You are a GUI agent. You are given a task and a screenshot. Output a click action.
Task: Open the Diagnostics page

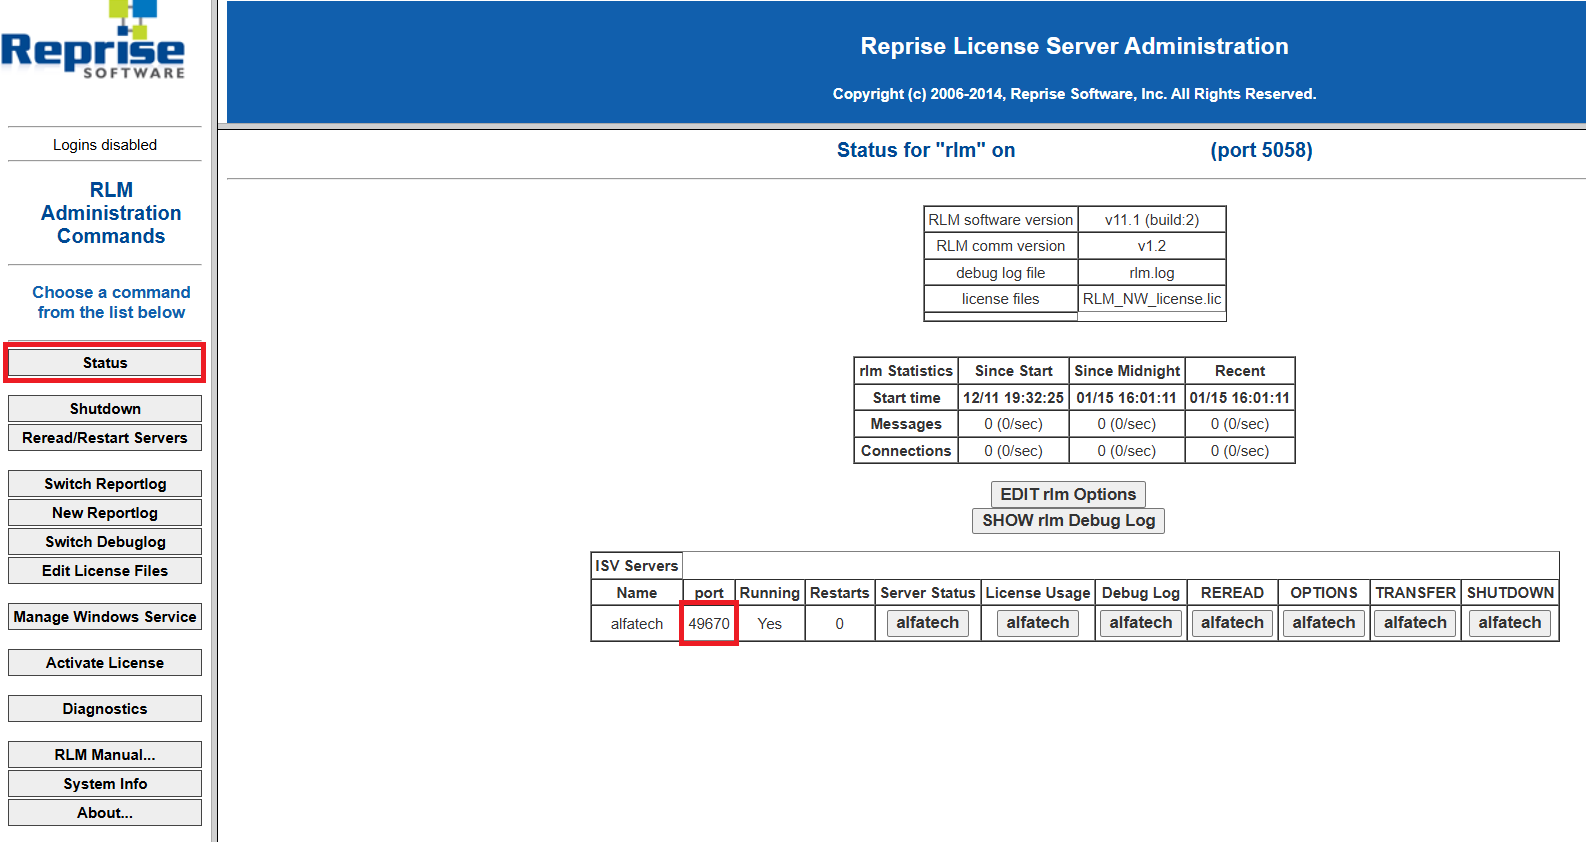pos(105,709)
